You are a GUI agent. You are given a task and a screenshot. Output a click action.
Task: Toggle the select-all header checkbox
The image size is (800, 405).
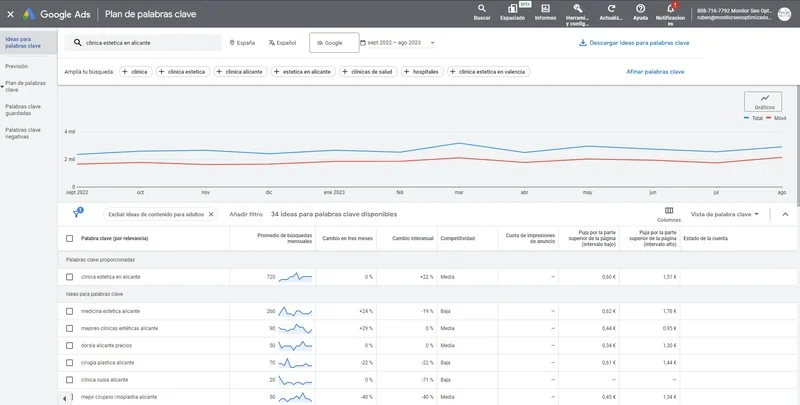pyautogui.click(x=69, y=239)
